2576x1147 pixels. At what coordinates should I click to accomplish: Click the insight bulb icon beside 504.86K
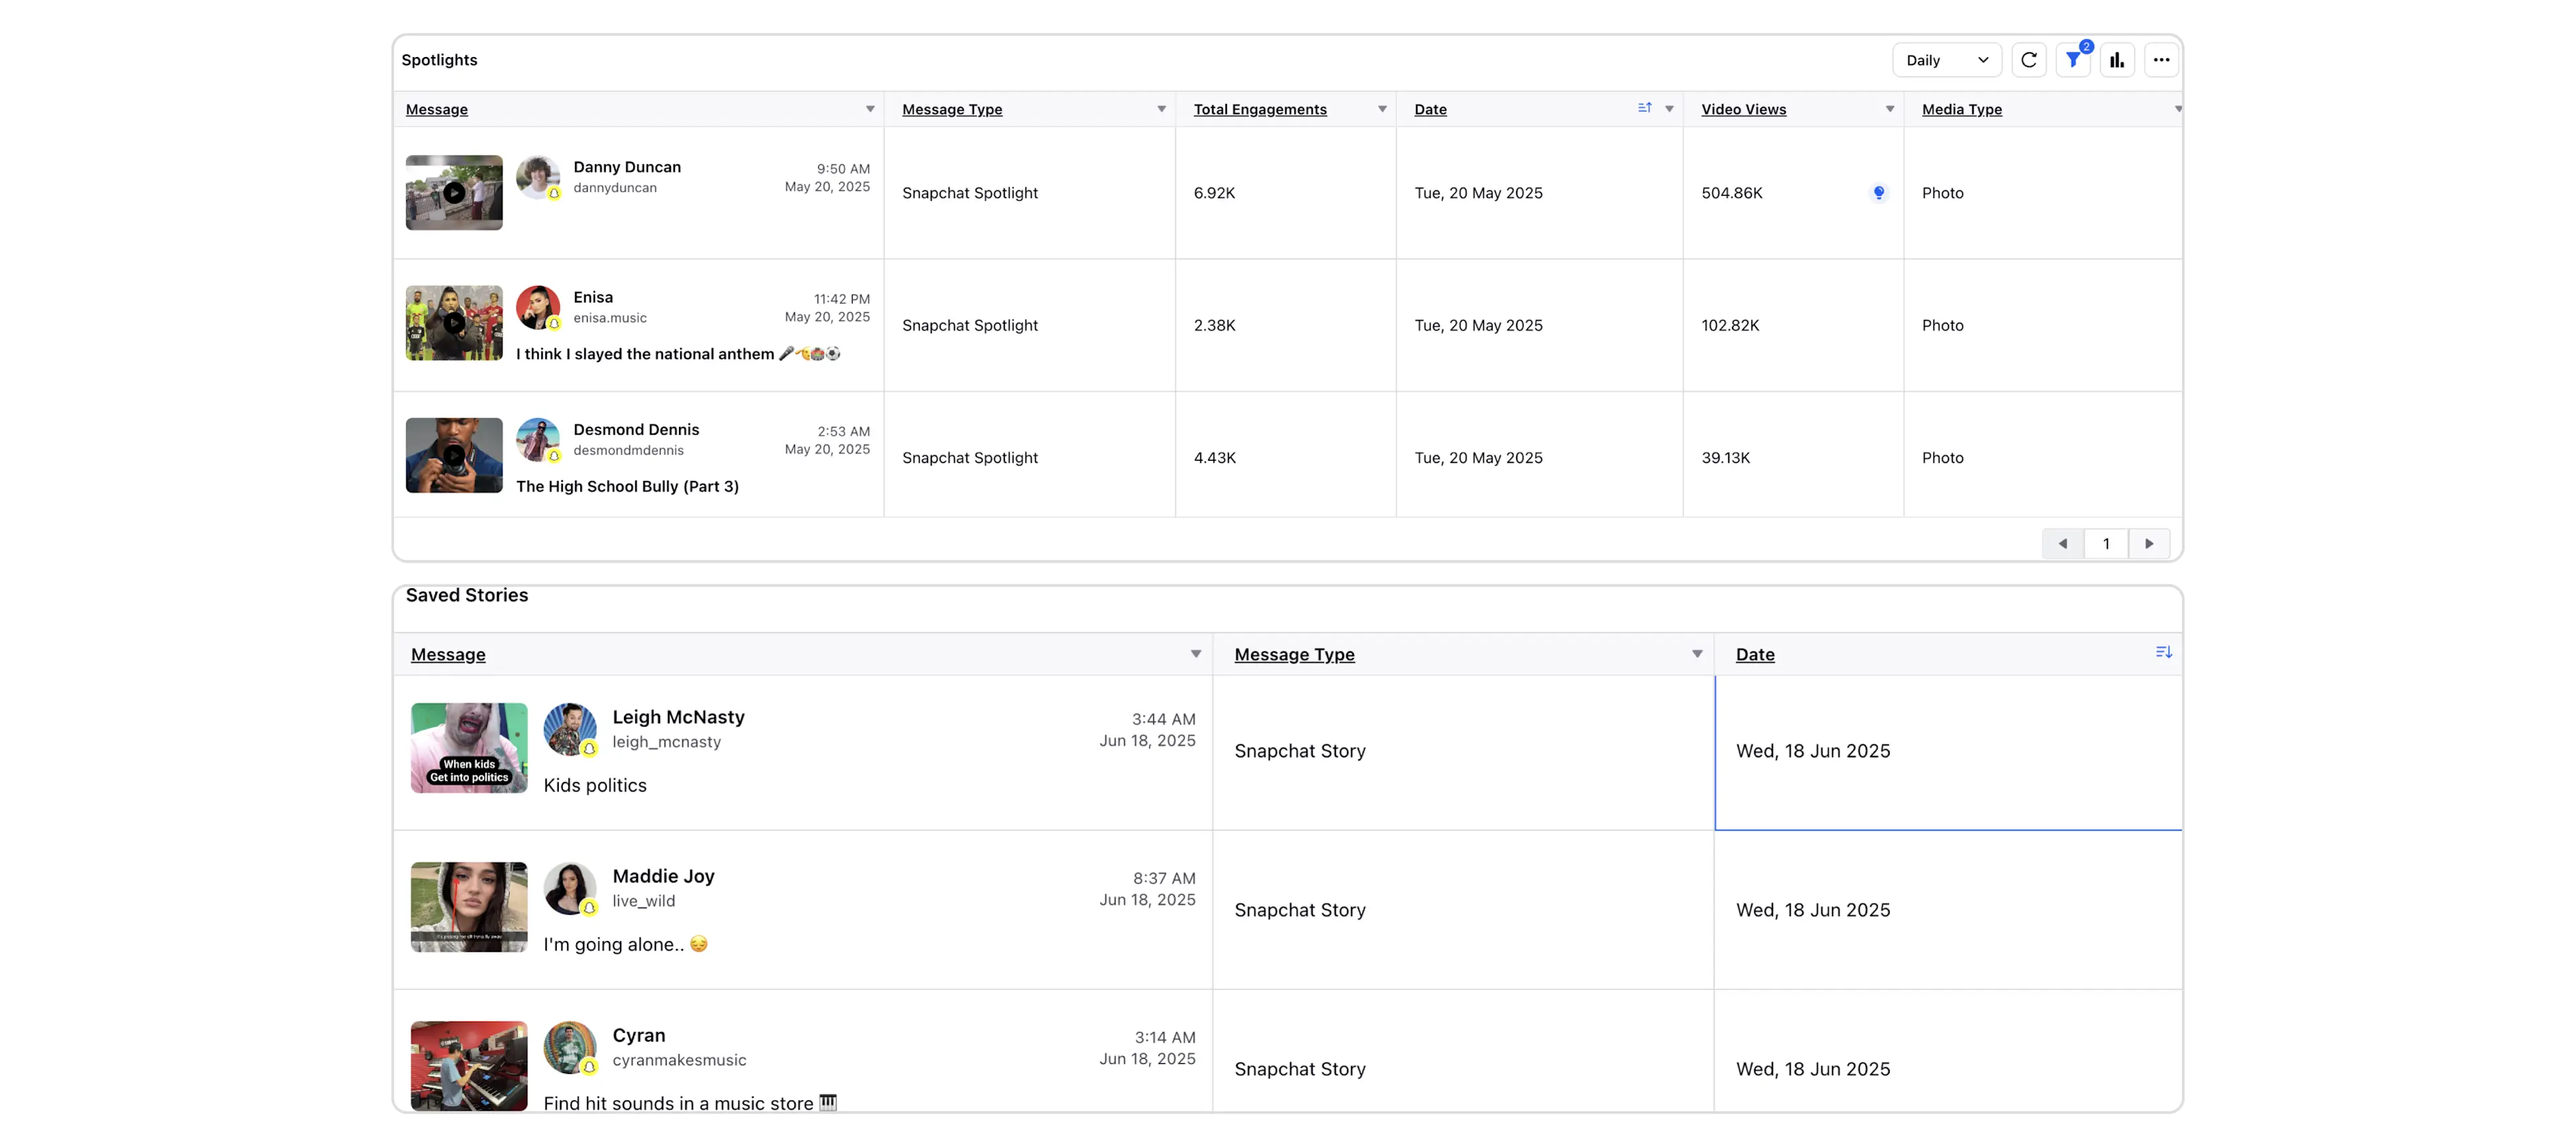[1879, 193]
